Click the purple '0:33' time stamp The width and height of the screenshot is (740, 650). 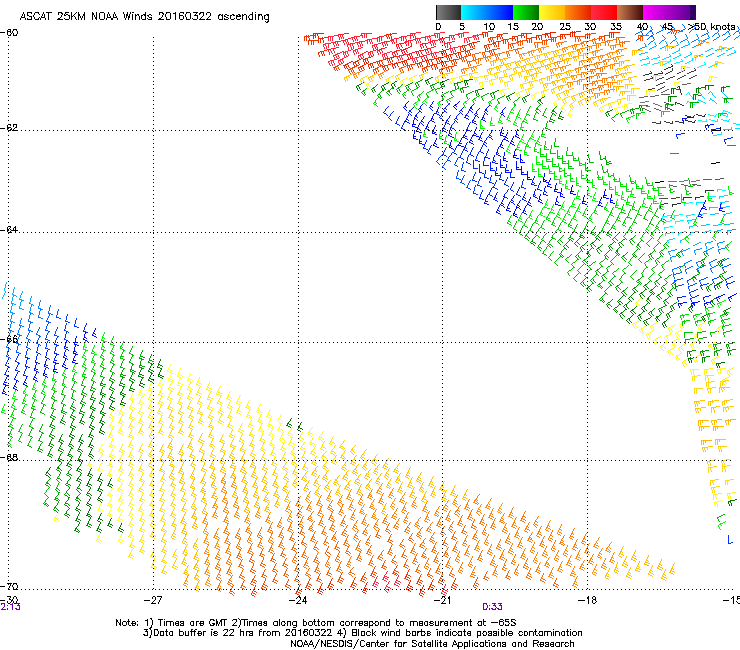coord(492,607)
